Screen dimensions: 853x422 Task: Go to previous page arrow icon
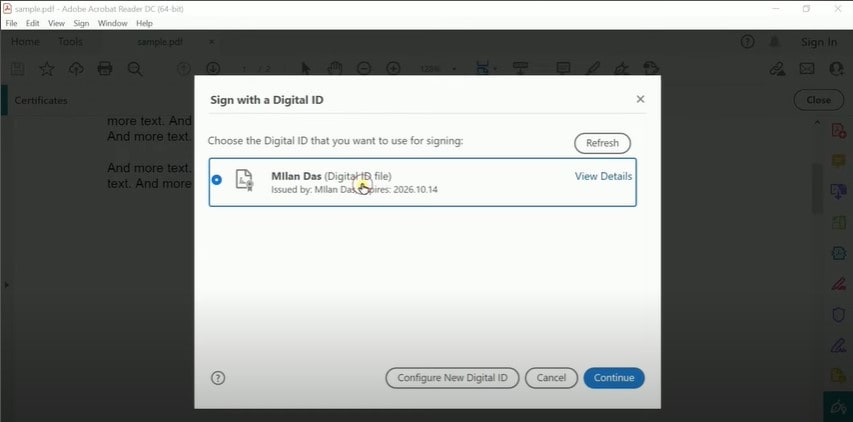click(184, 69)
